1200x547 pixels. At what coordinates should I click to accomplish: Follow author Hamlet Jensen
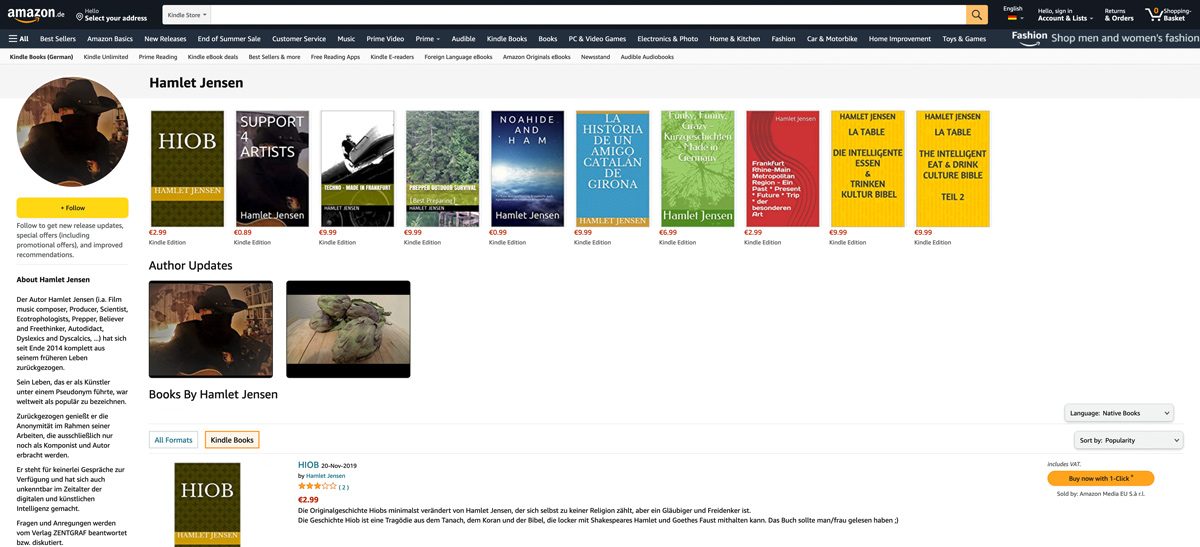point(72,208)
